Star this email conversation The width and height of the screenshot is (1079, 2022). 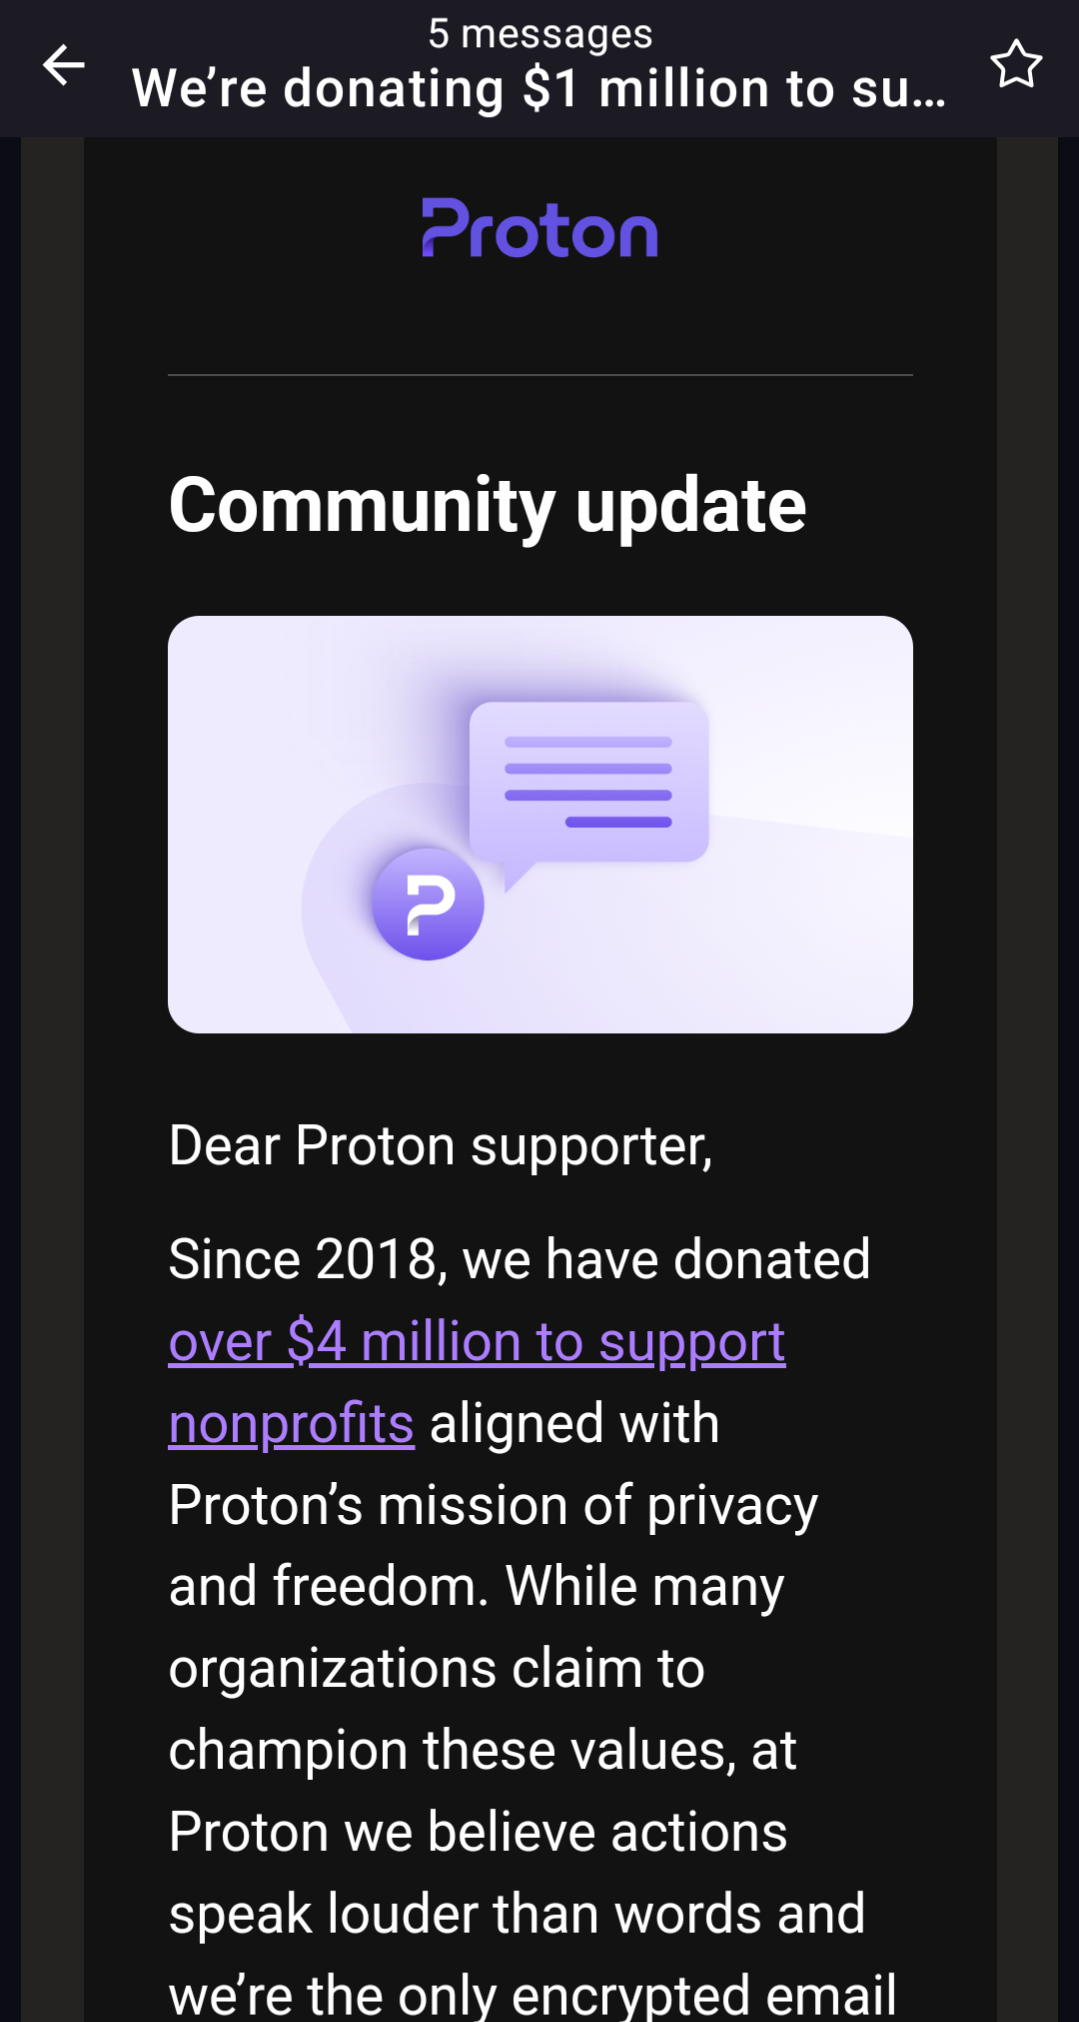(1016, 66)
